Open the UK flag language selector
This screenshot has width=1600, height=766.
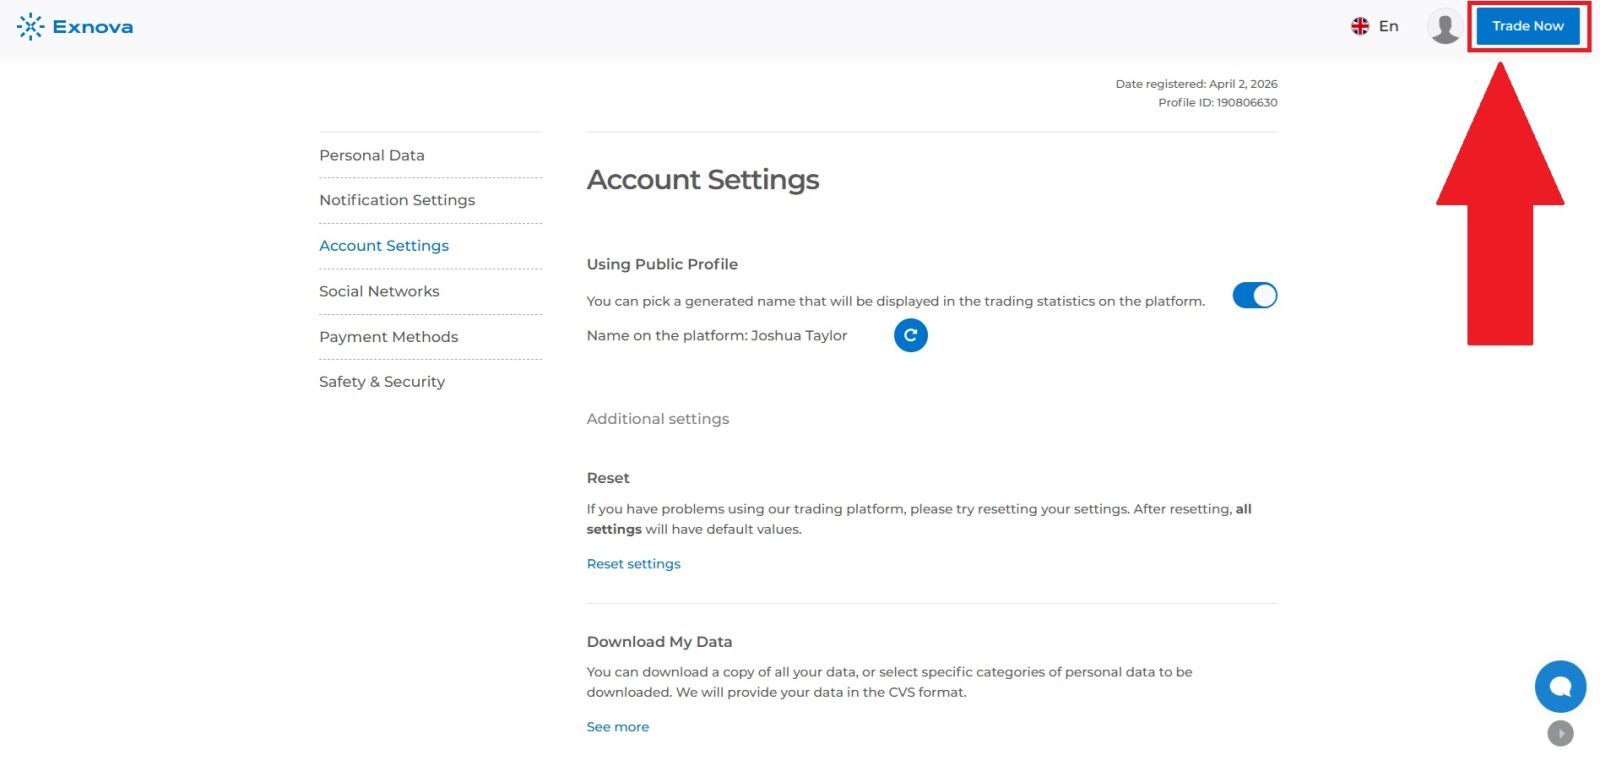tap(1374, 26)
